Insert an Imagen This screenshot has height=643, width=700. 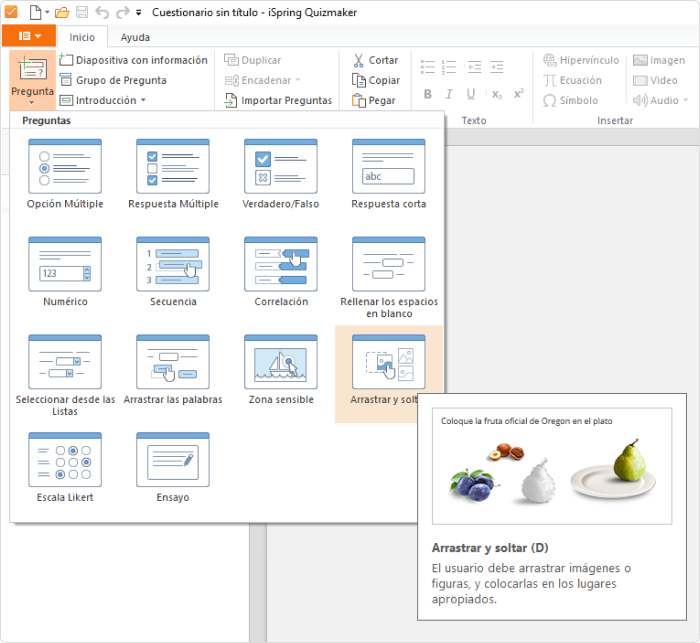pos(659,60)
